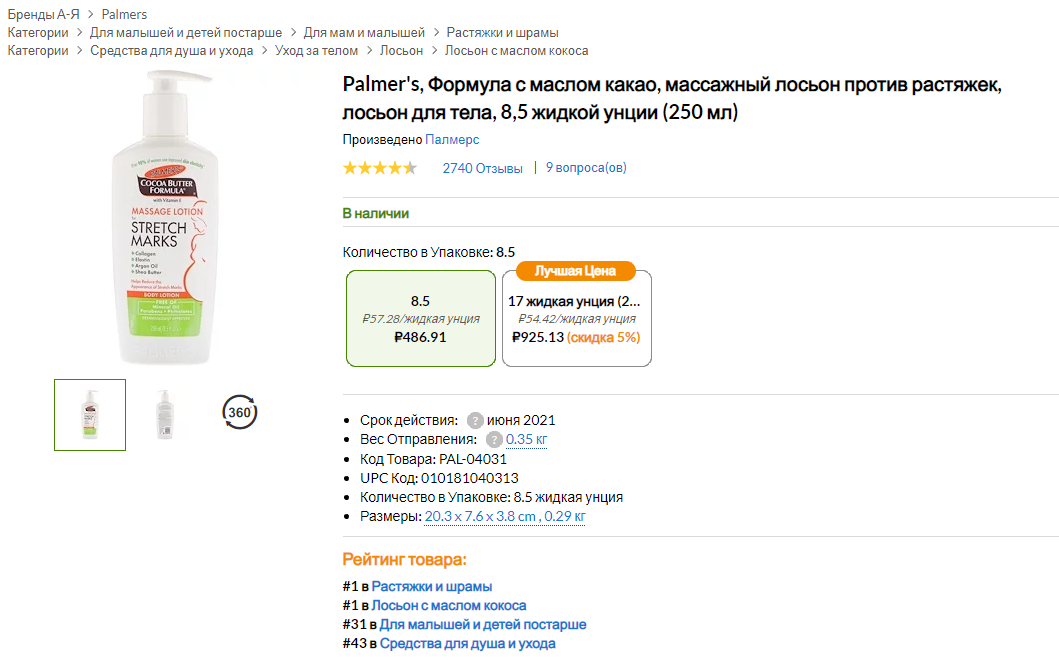Viewport: 1059px width, 664px height.
Task: Select the 8.5 жидкая унция package option
Action: point(420,319)
